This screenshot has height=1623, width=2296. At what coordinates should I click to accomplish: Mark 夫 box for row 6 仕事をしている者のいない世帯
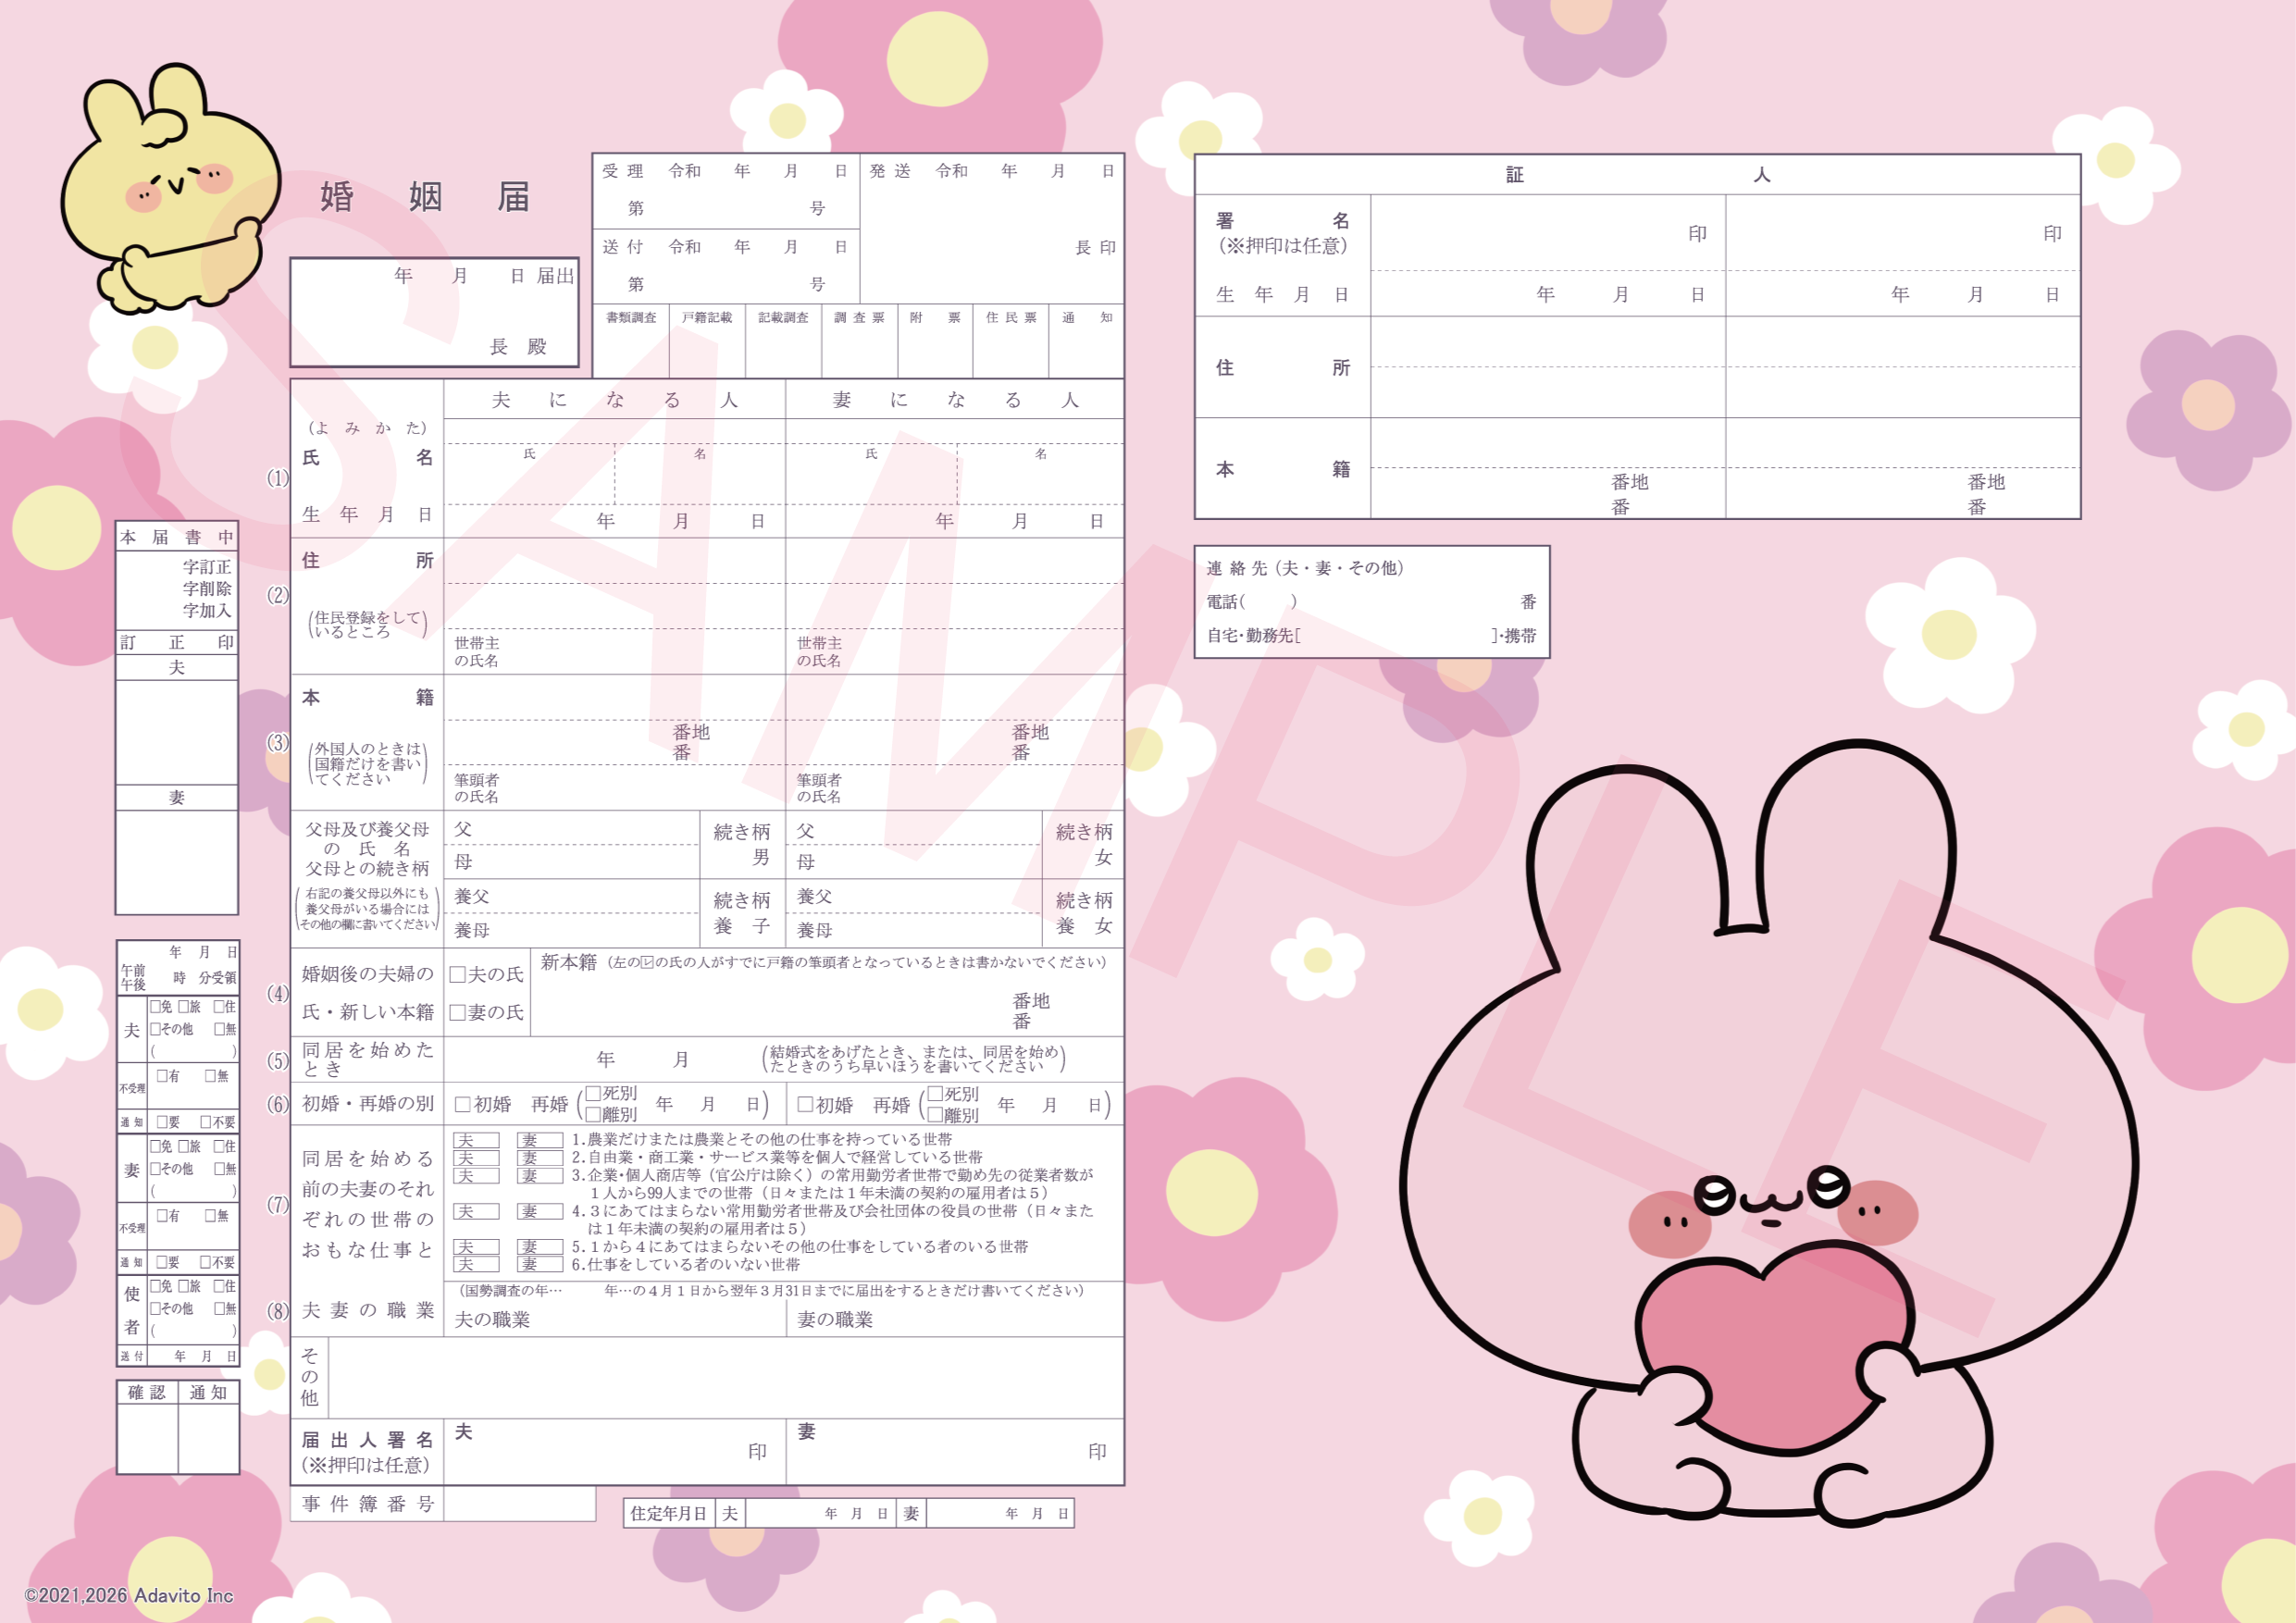(x=476, y=1264)
